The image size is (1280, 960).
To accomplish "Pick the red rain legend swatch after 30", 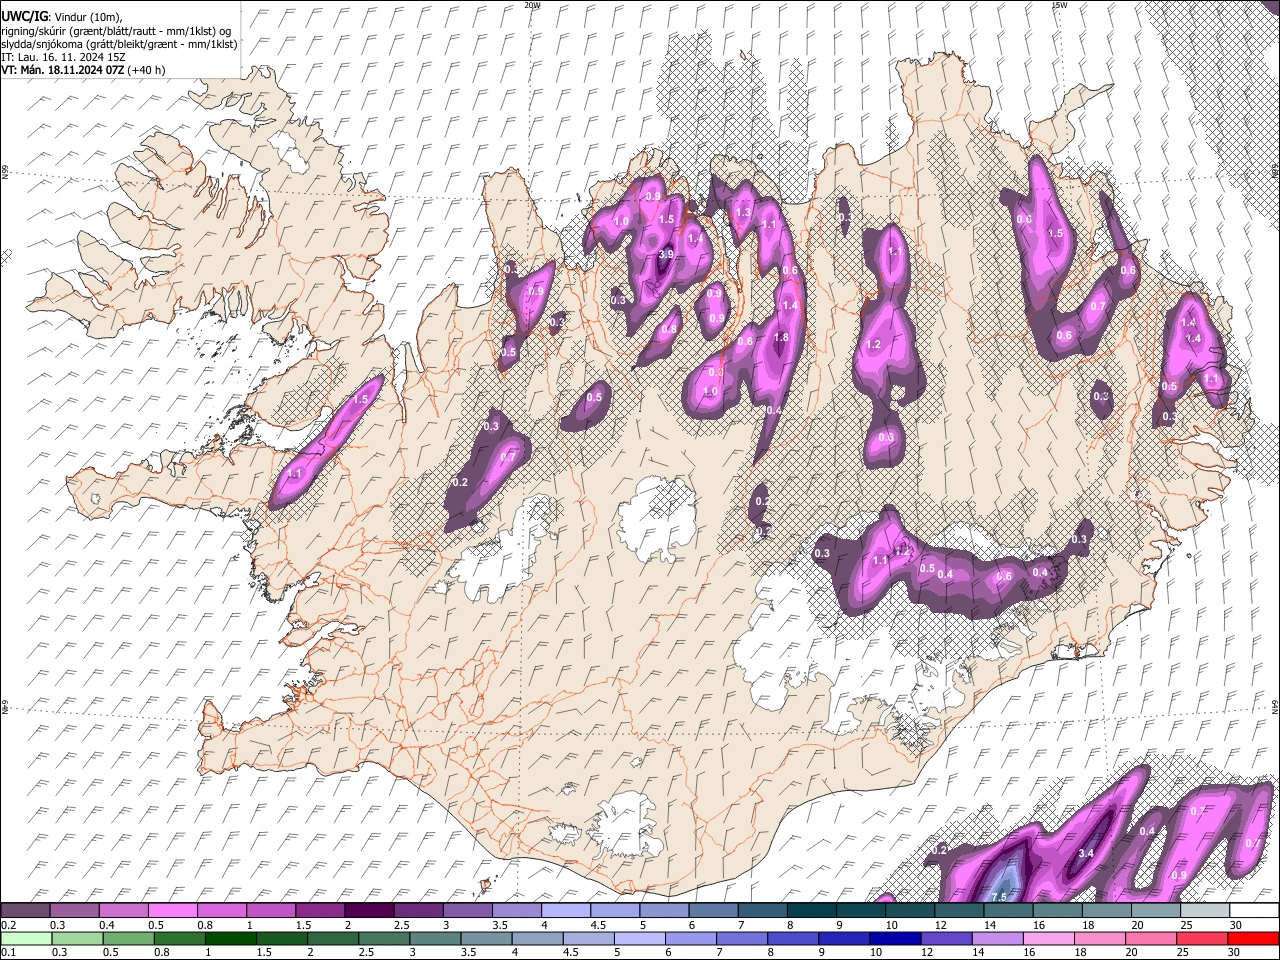I will tap(1255, 938).
